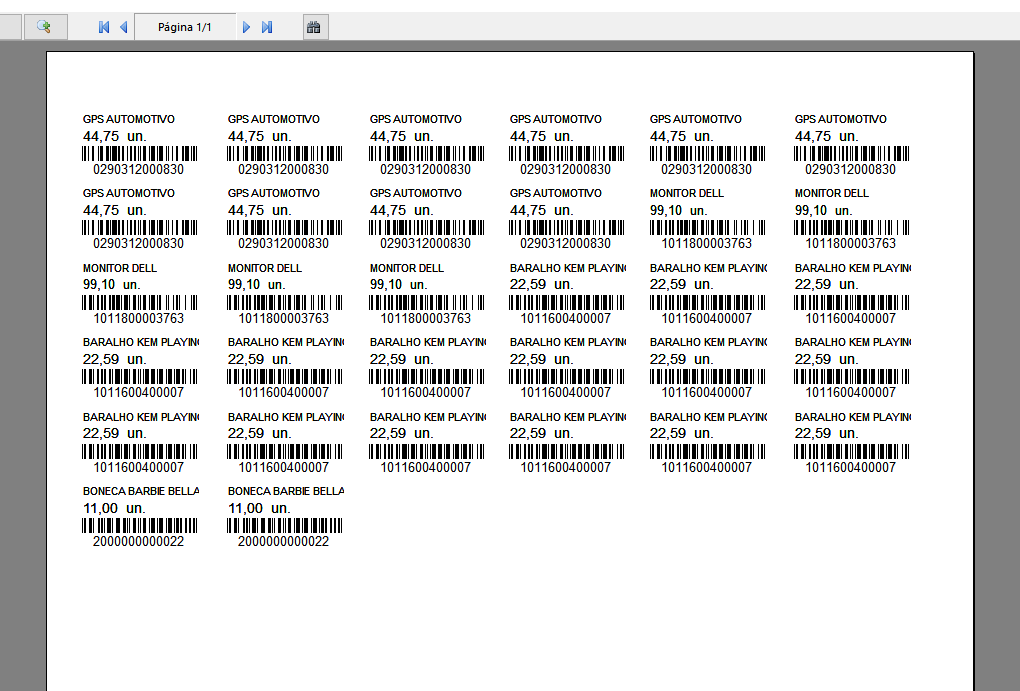This screenshot has height=691, width=1020.
Task: Click the zoom magnifier icon
Action: coord(45,27)
